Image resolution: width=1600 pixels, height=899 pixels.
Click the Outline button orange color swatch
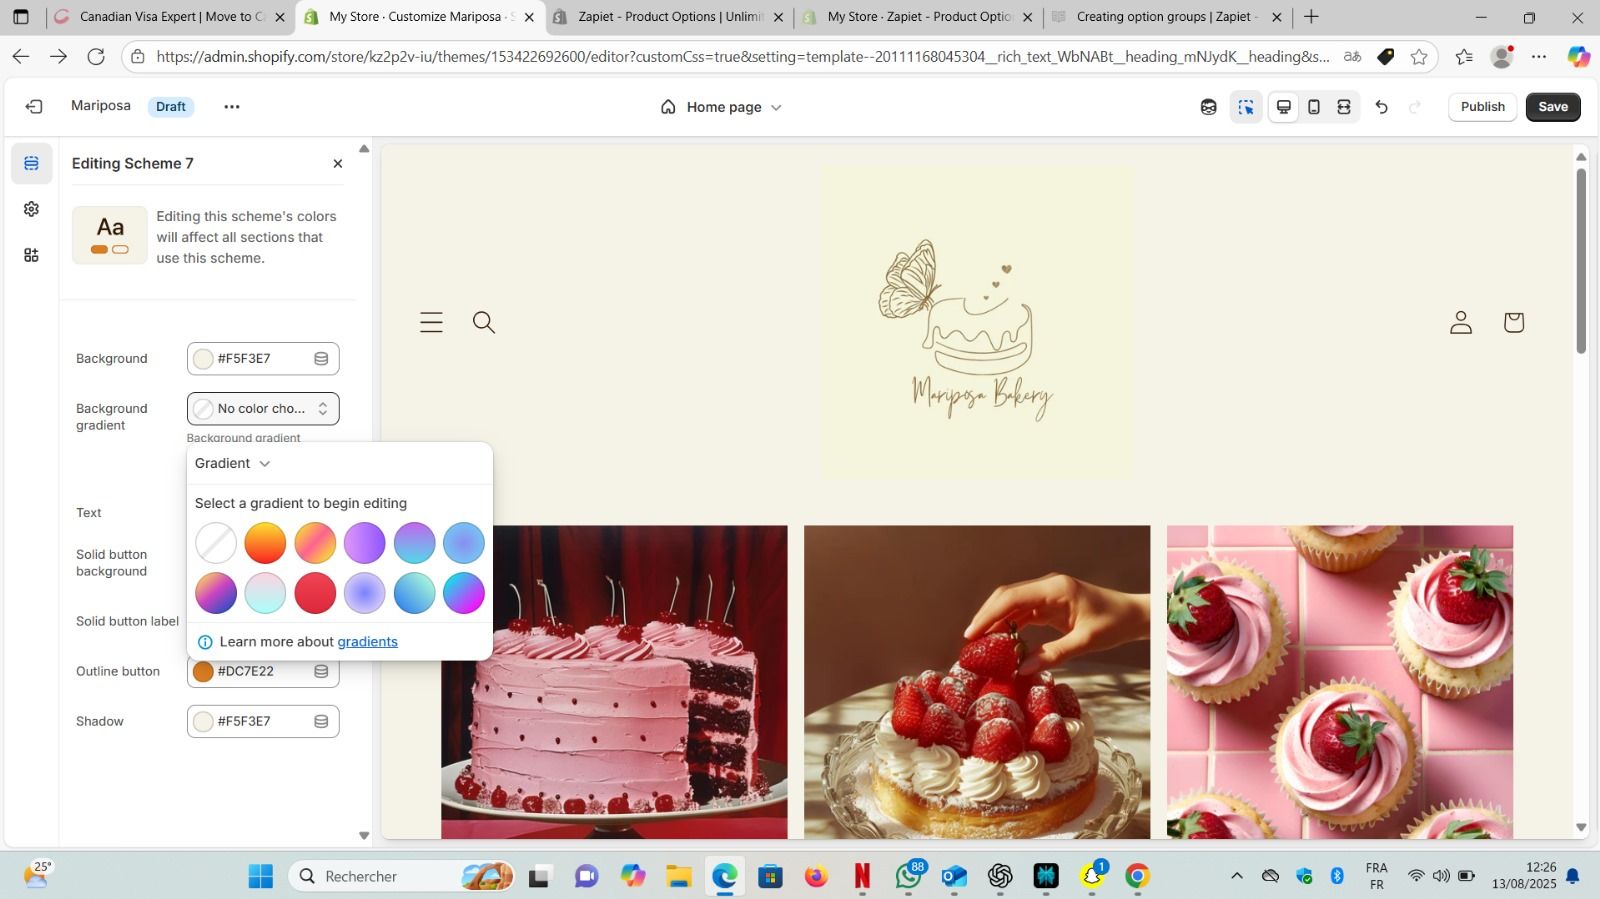pyautogui.click(x=204, y=671)
